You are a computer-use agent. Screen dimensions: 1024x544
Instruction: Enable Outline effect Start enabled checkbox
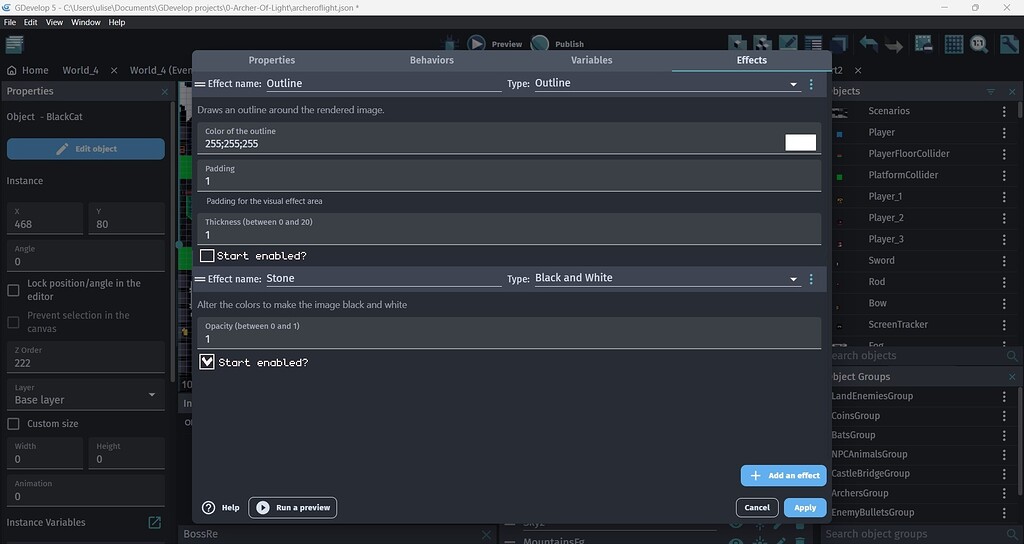pyautogui.click(x=207, y=255)
